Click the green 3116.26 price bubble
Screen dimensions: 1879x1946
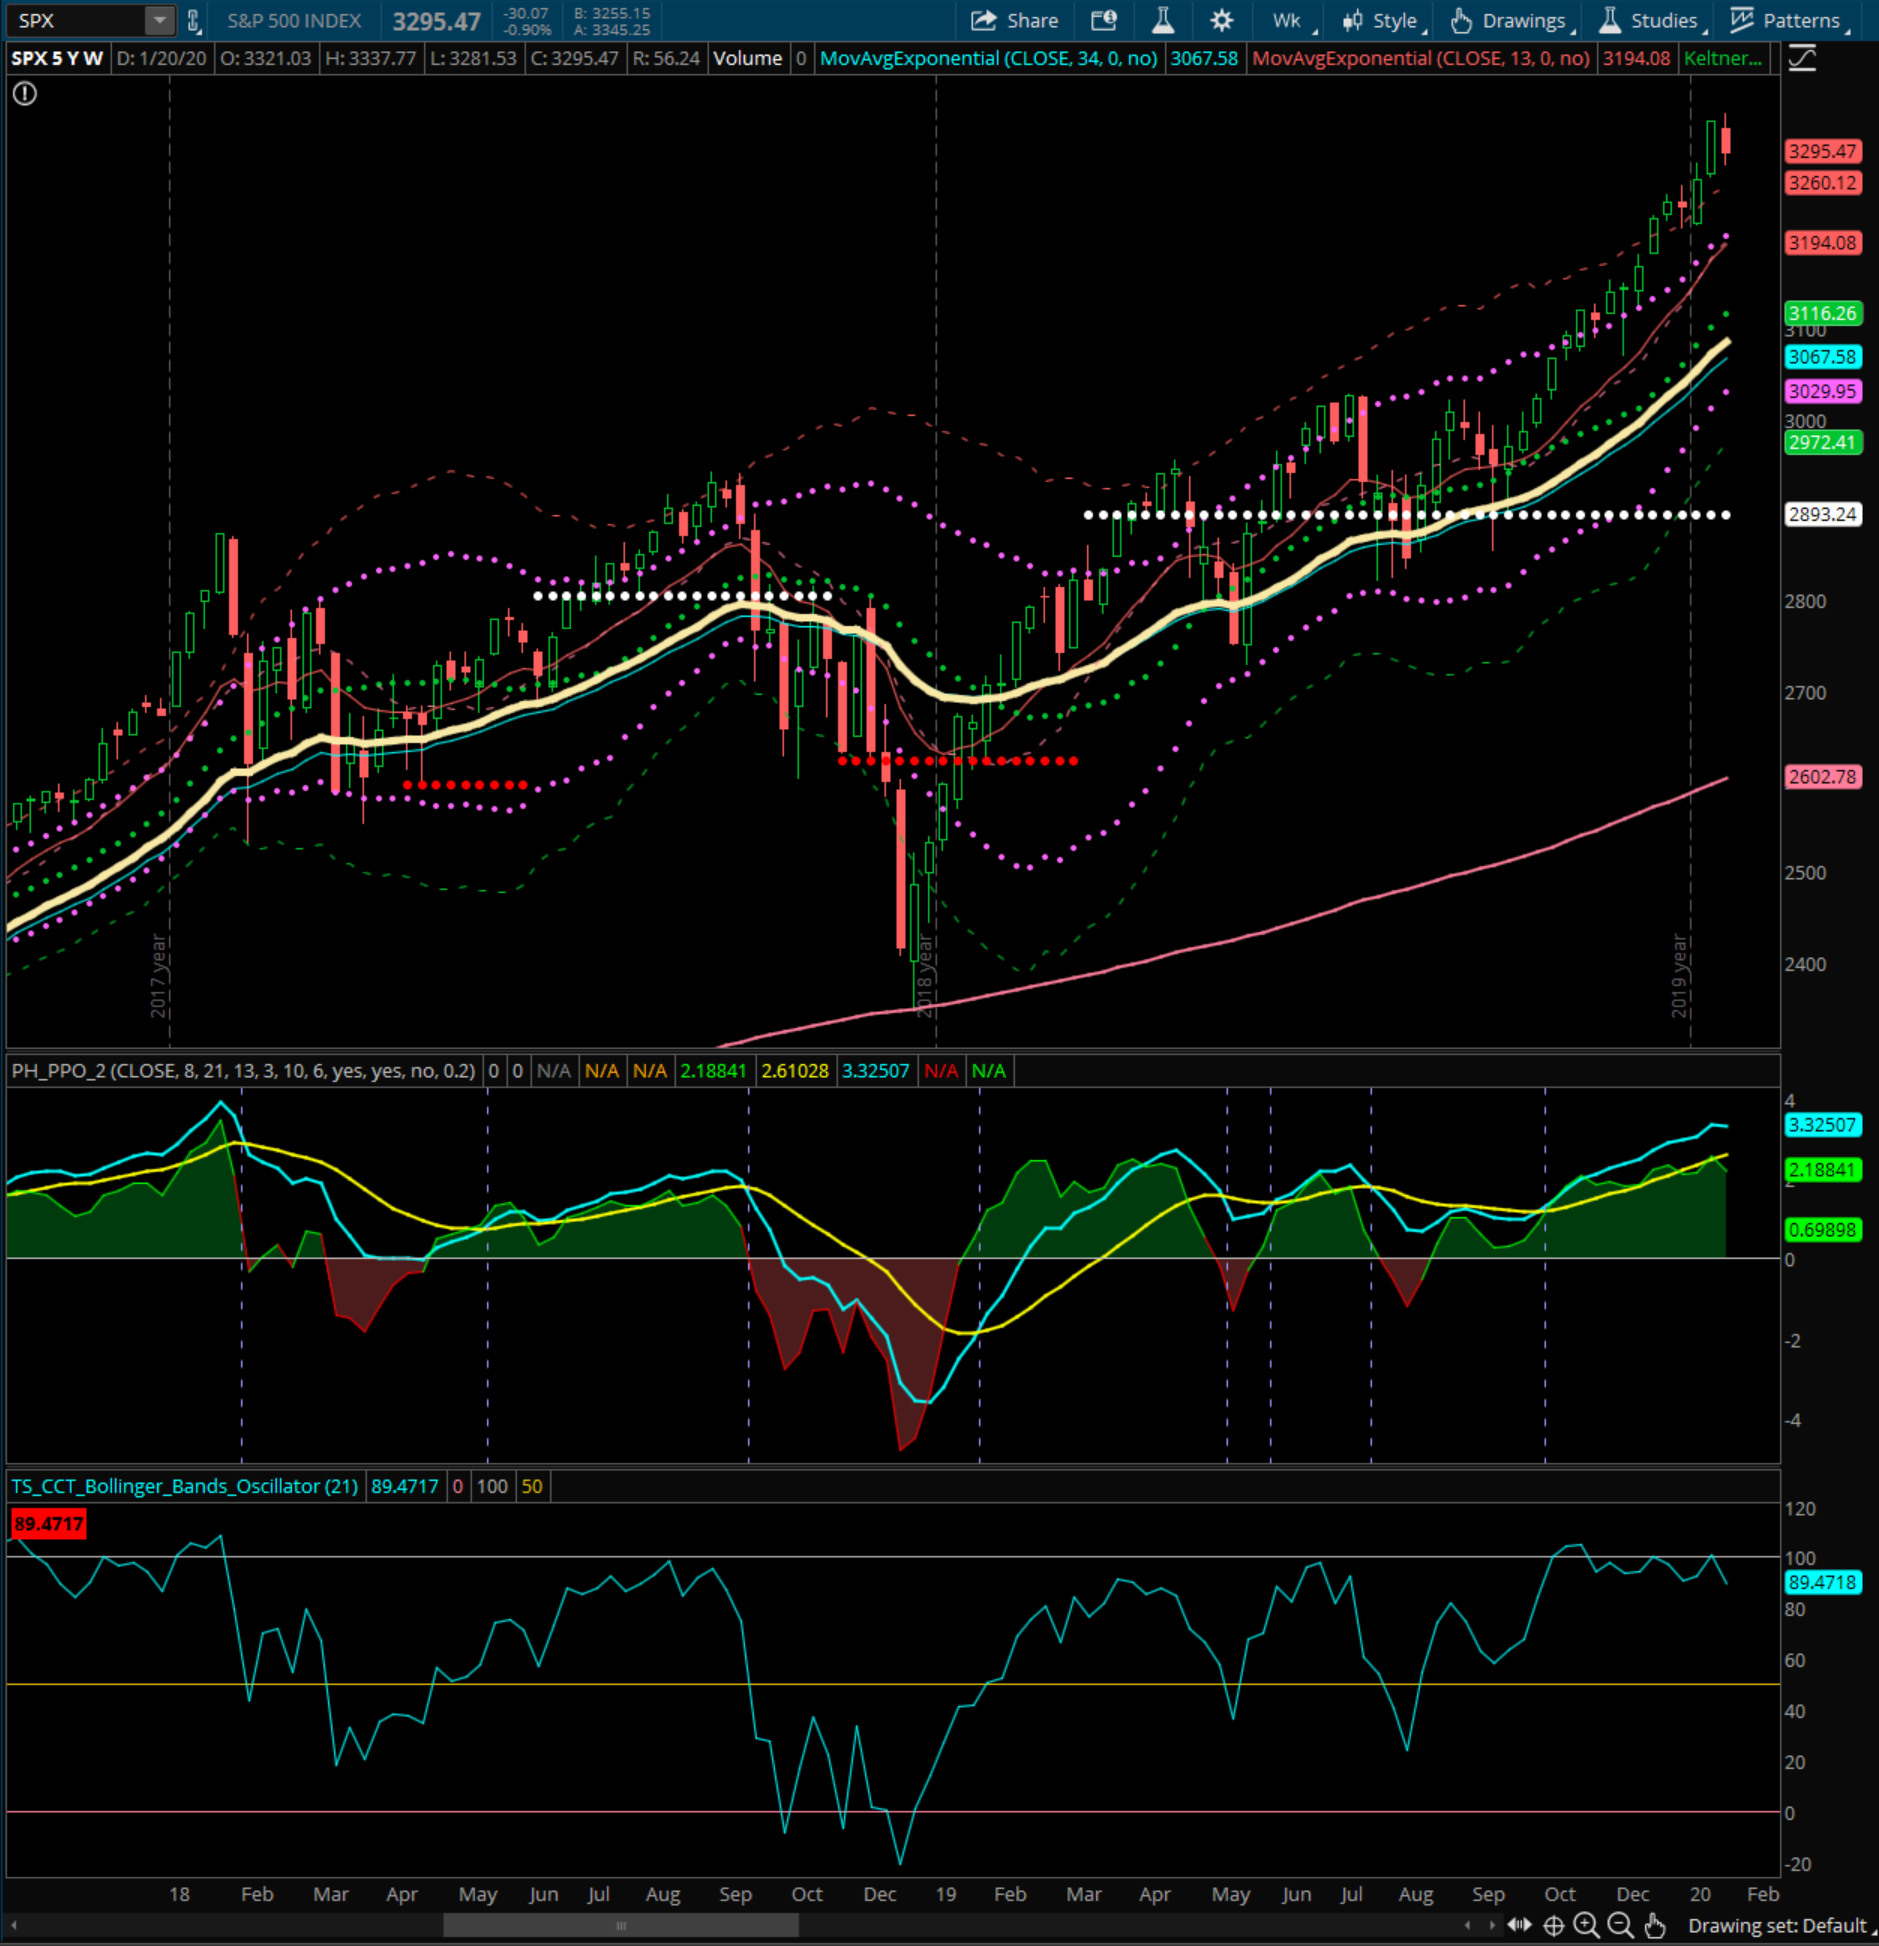pyautogui.click(x=1823, y=313)
